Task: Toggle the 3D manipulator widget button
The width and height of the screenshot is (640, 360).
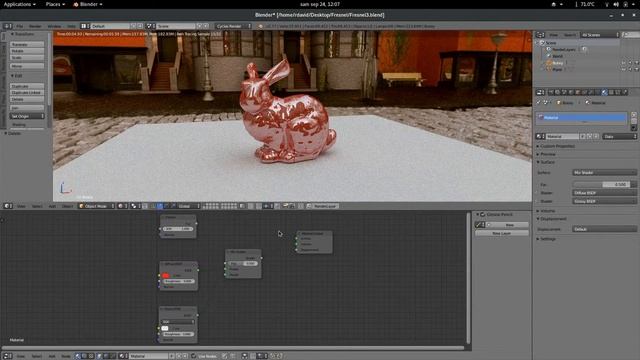Action: pyautogui.click(x=153, y=206)
